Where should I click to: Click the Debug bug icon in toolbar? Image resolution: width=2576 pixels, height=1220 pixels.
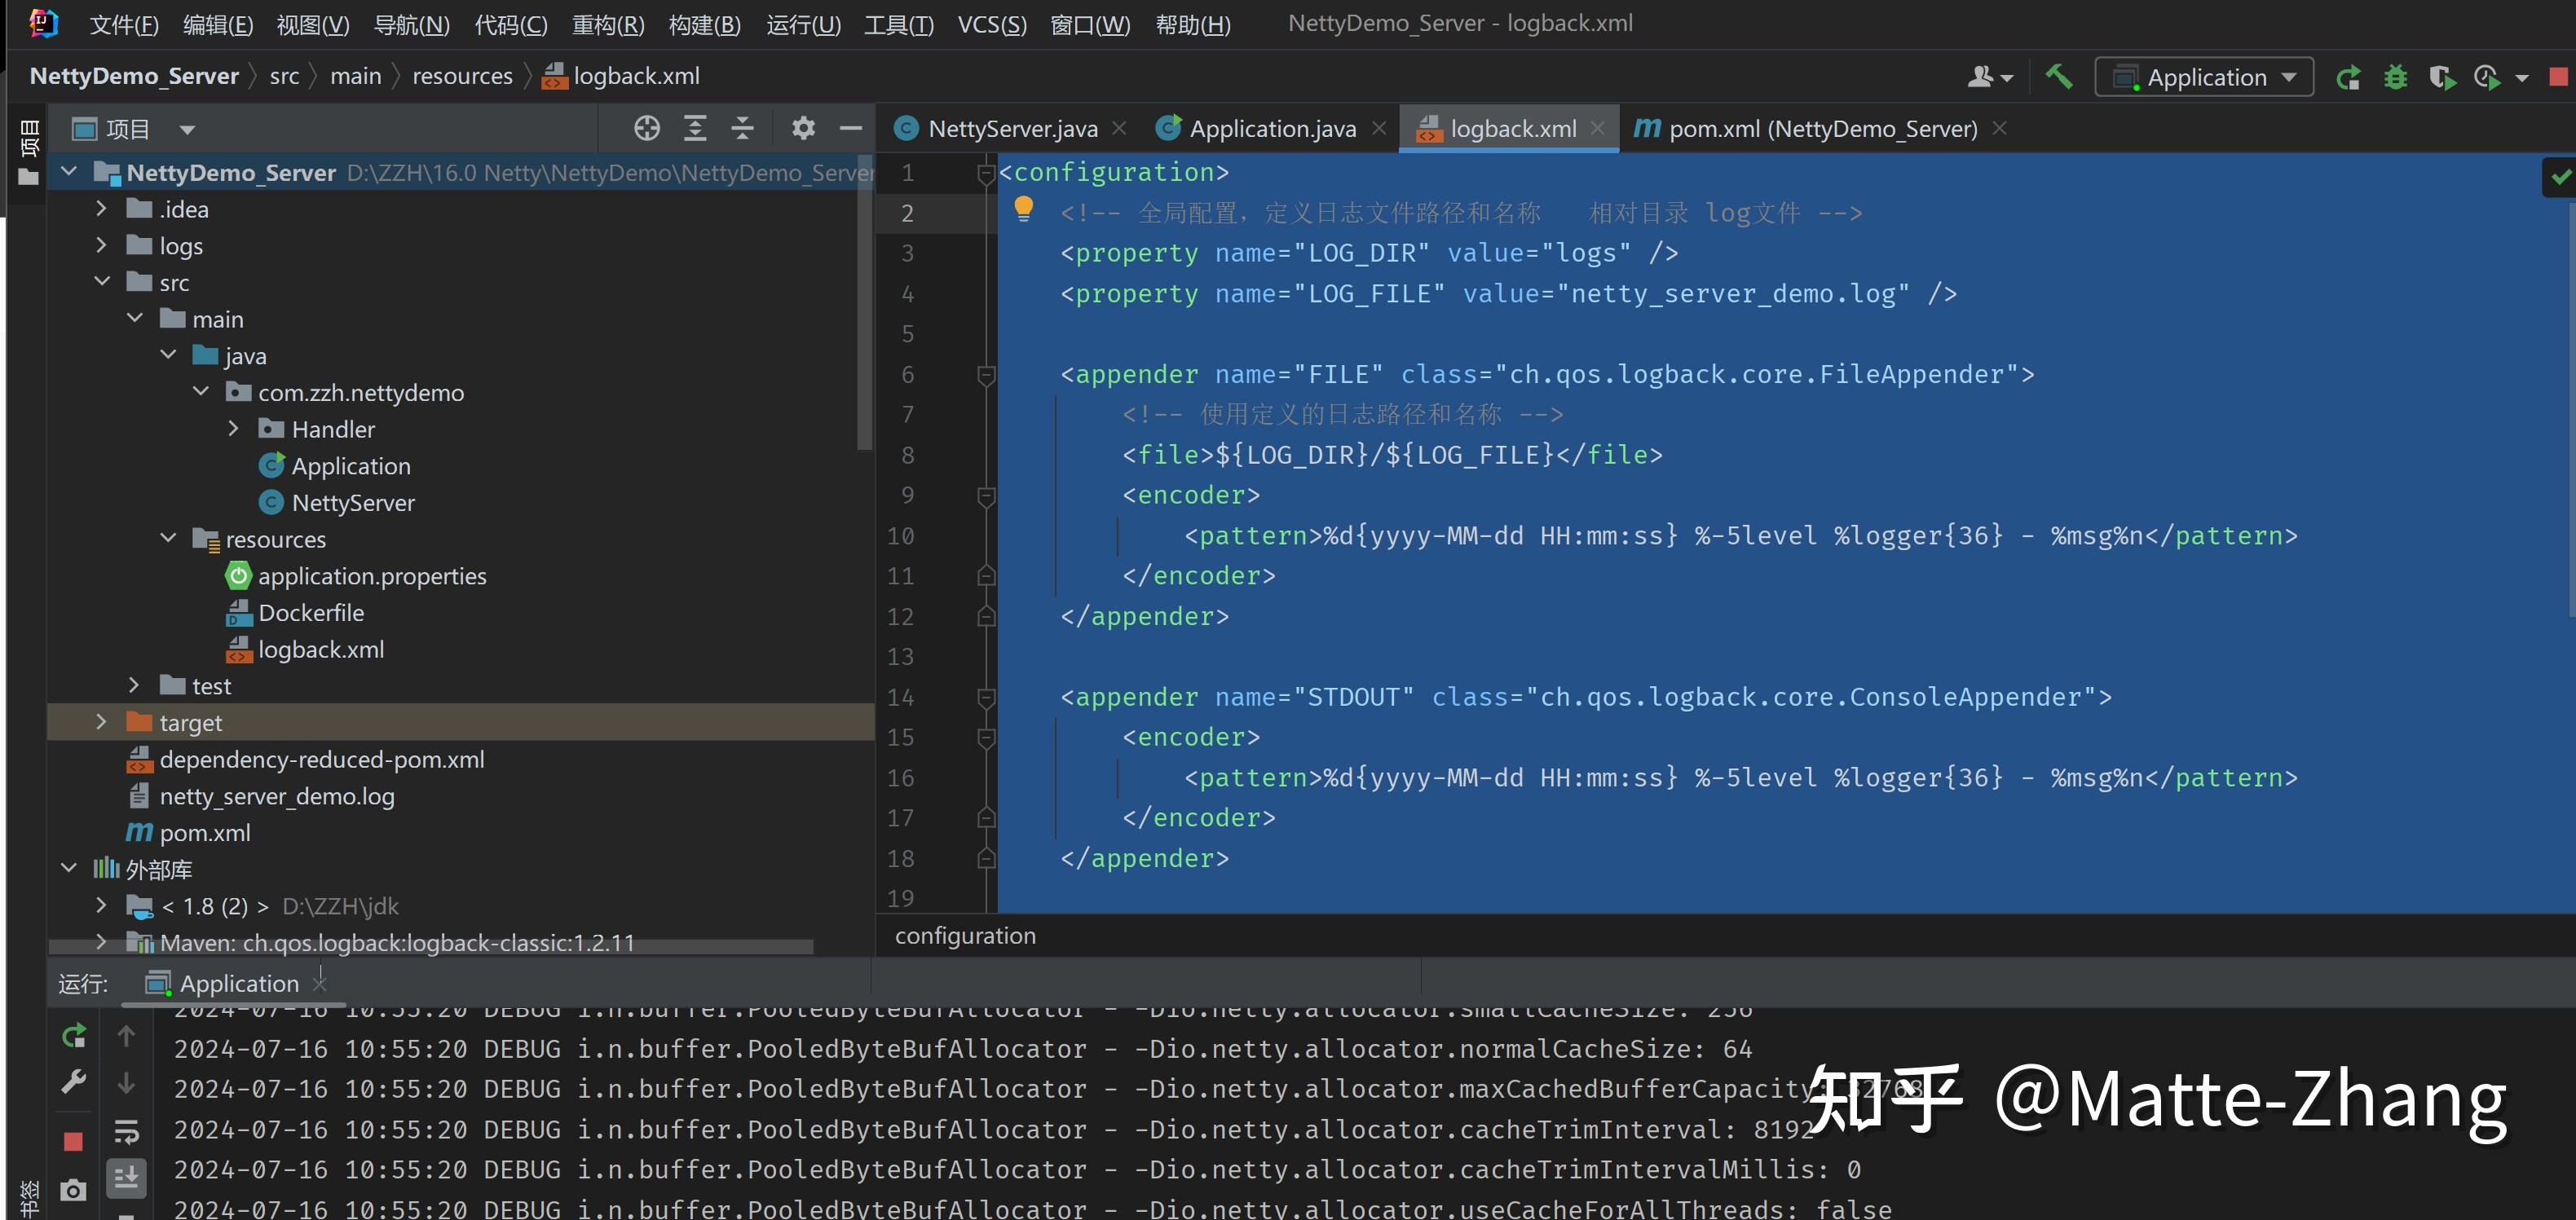(x=2395, y=77)
